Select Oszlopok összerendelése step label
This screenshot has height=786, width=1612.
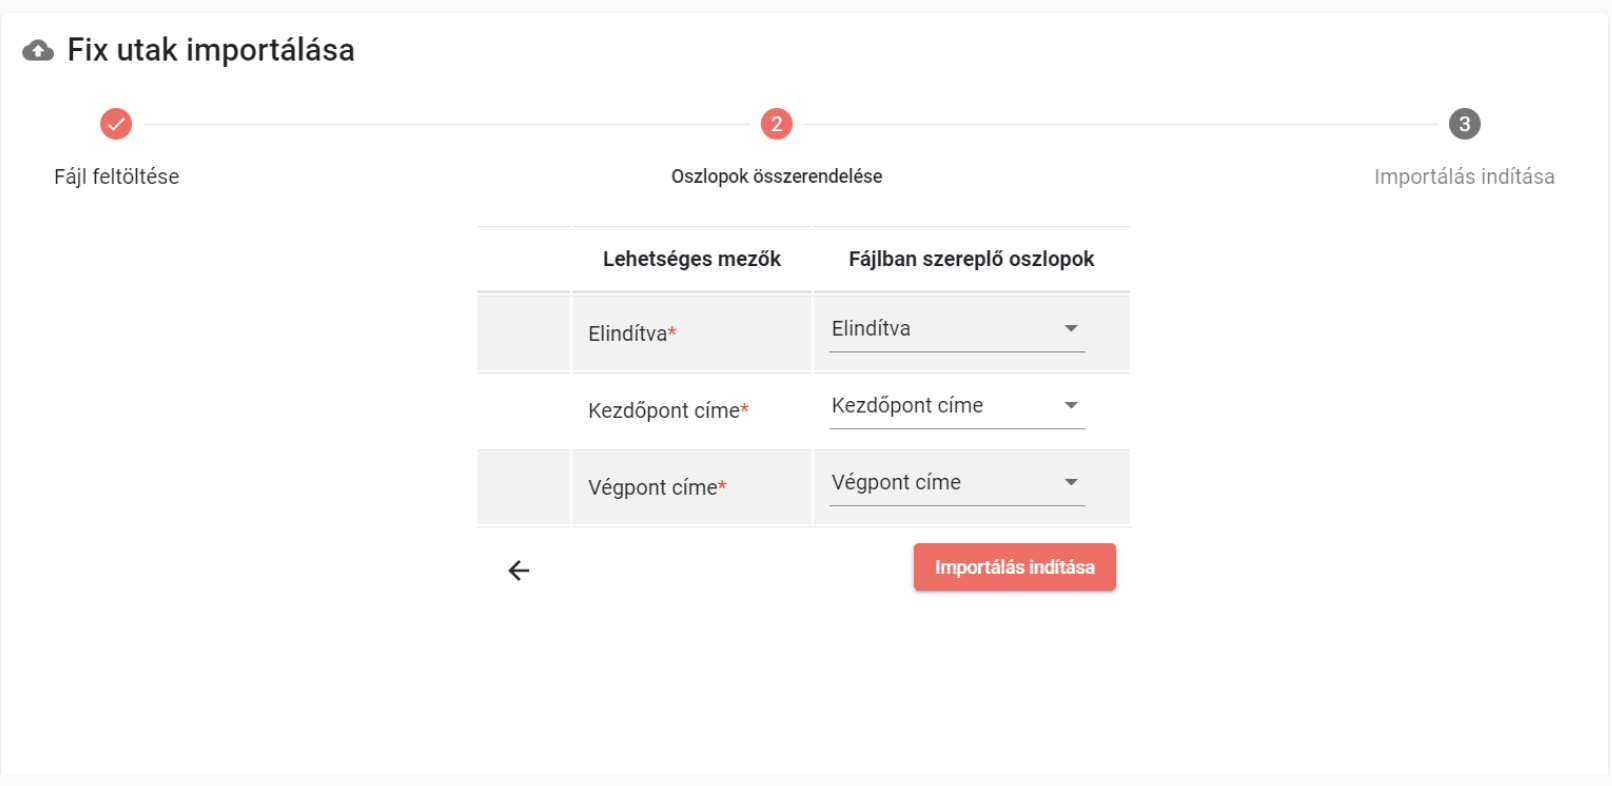777,177
